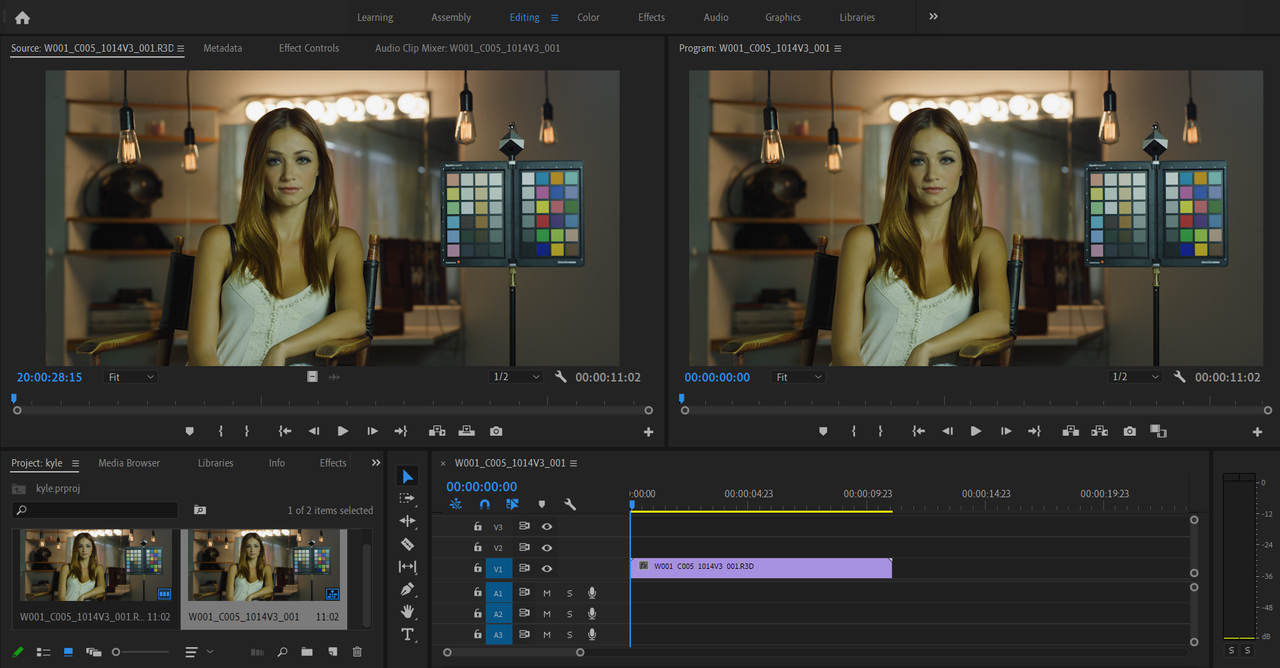This screenshot has width=1280, height=668.
Task: Mark In point in Program monitor
Action: click(x=854, y=431)
